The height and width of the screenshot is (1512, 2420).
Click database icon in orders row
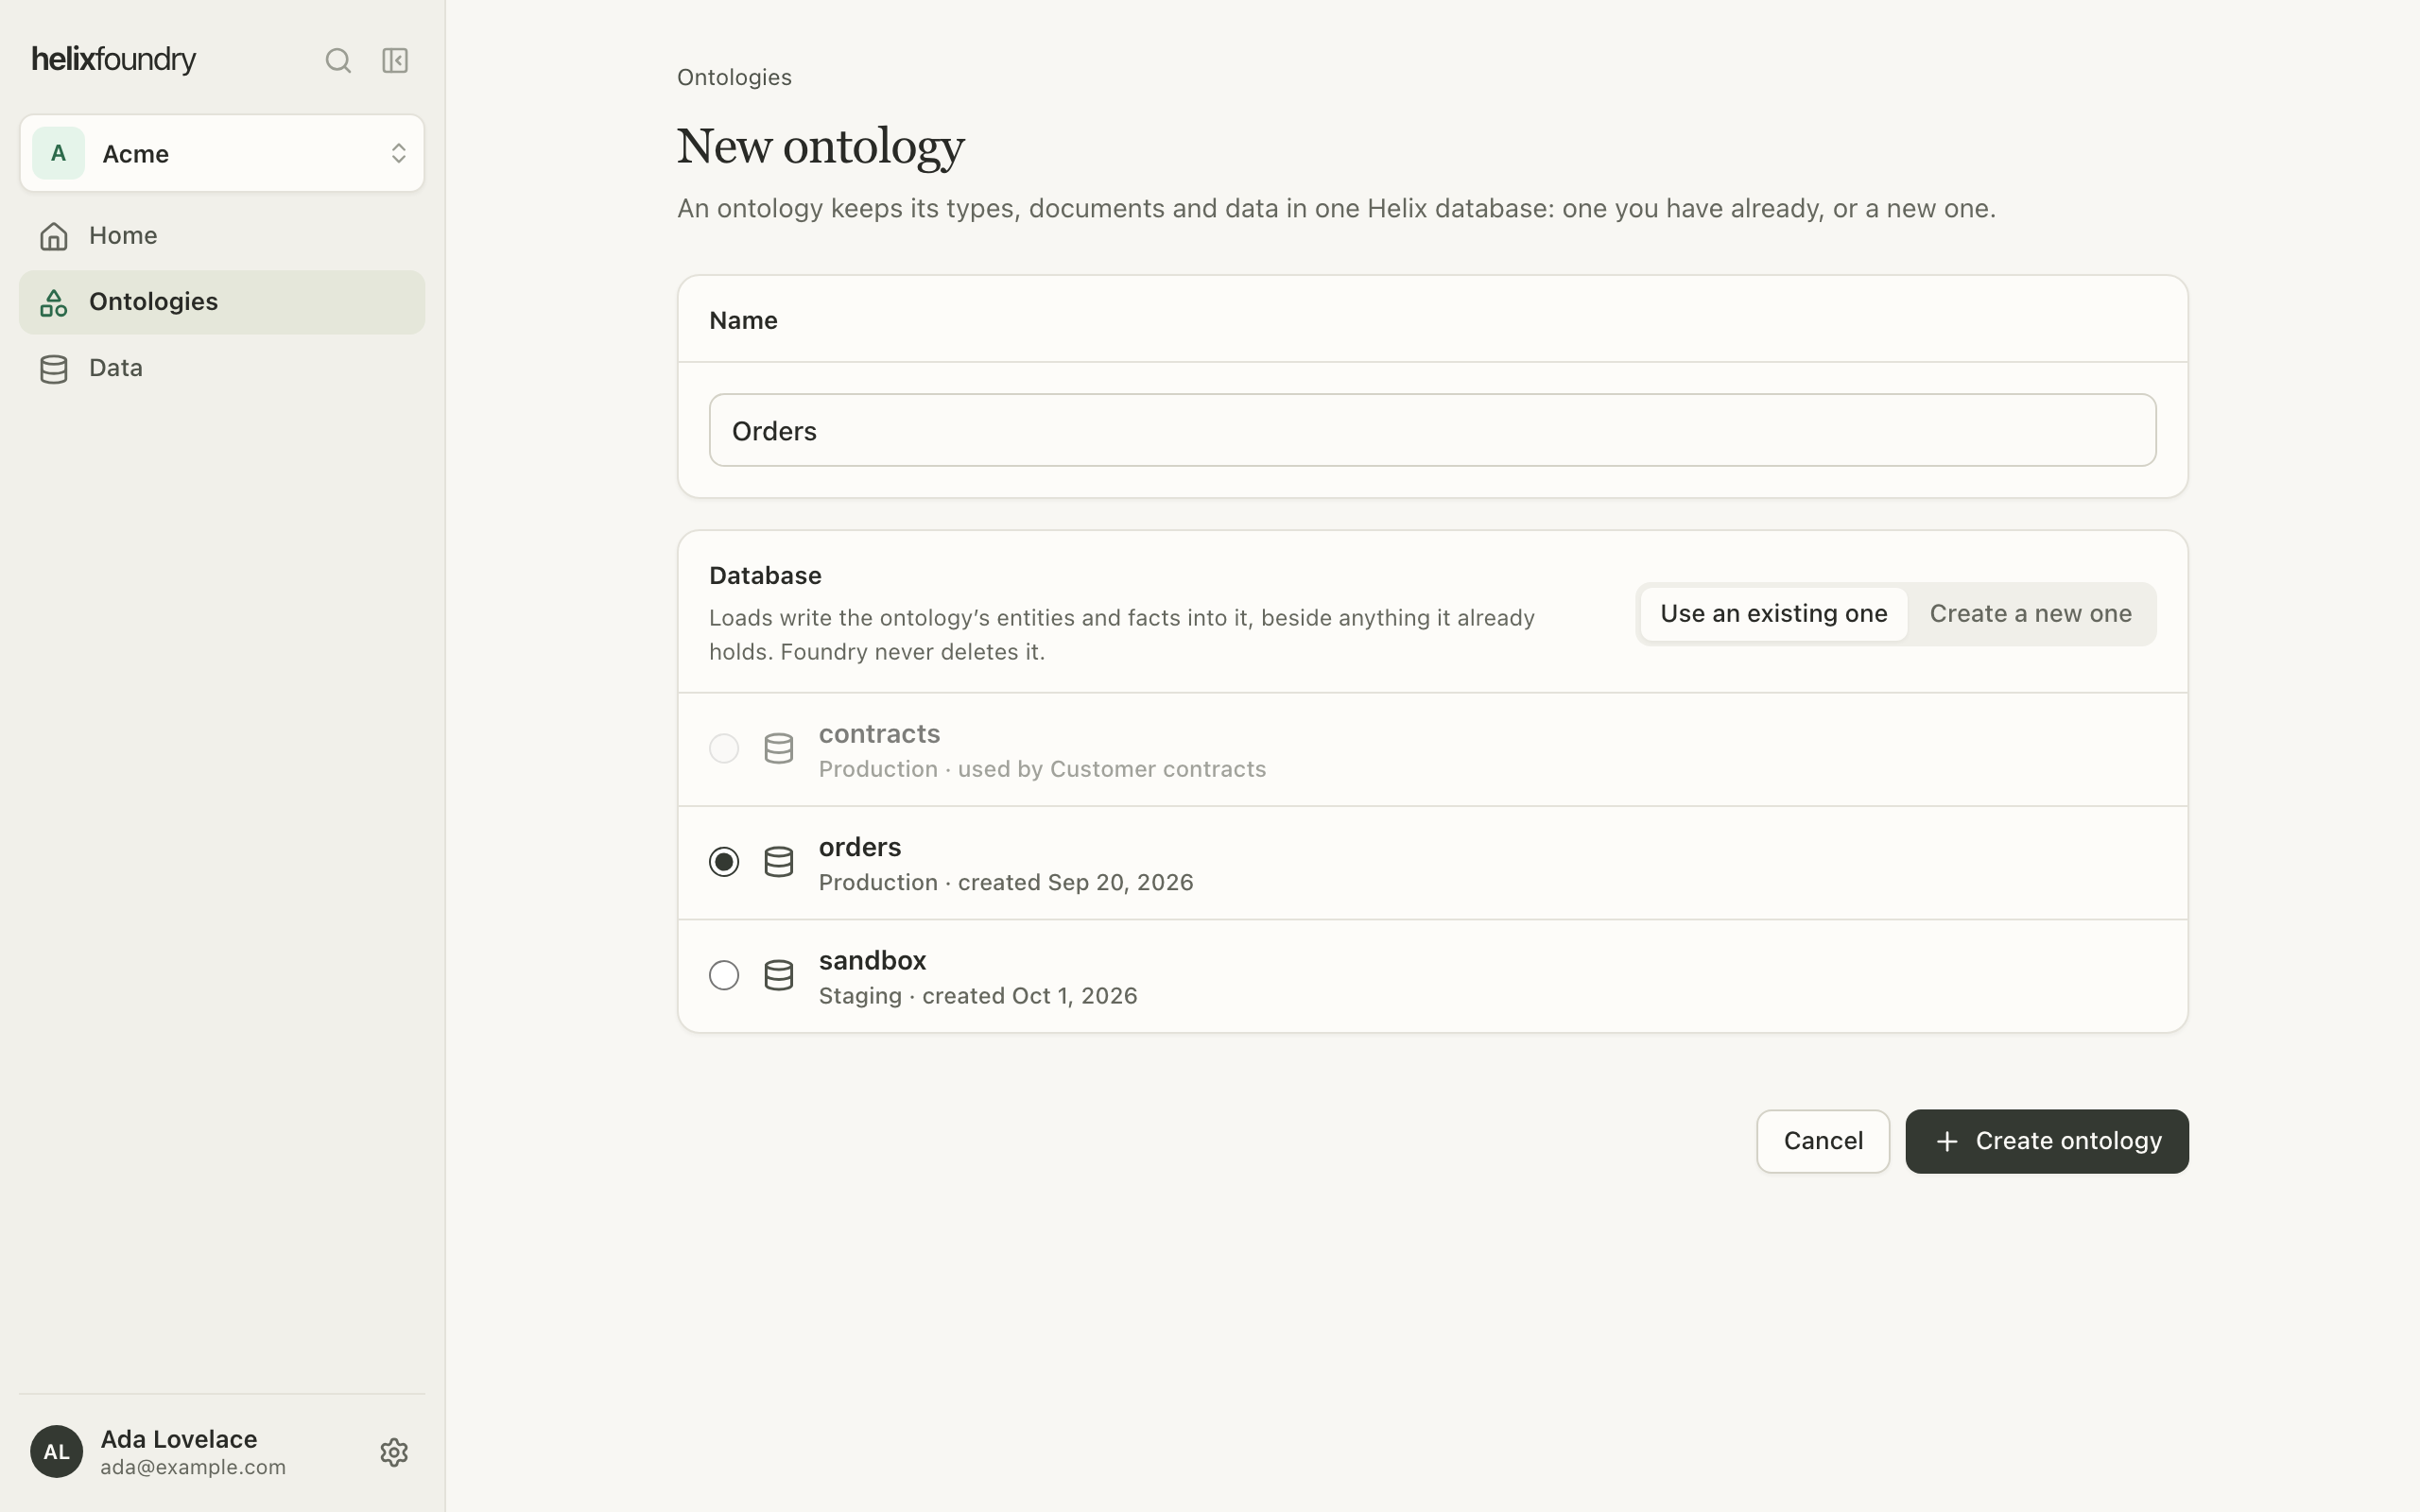779,862
